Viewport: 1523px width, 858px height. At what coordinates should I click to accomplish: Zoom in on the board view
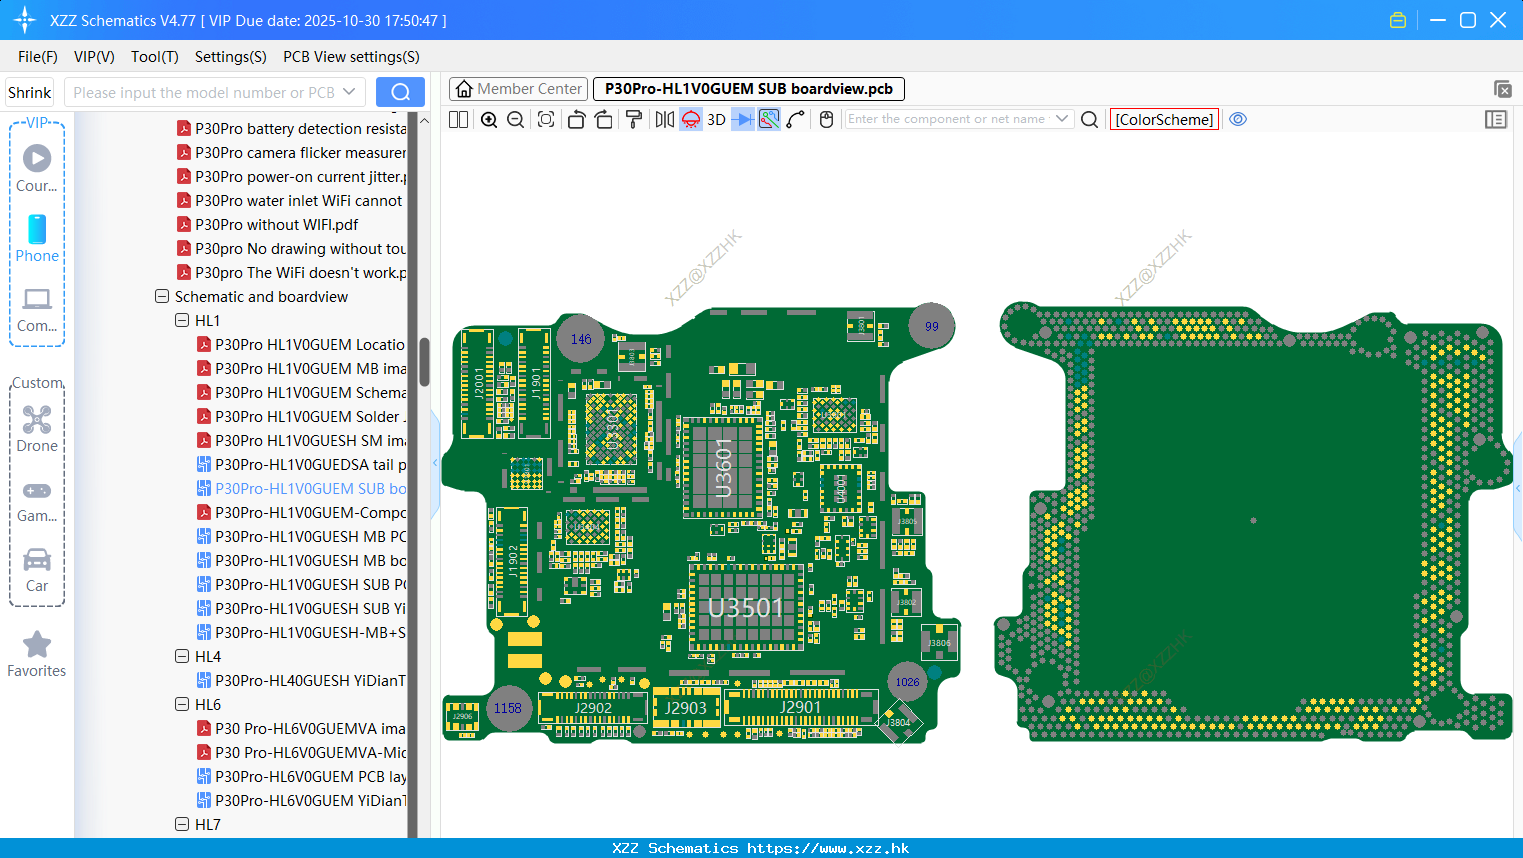click(489, 119)
